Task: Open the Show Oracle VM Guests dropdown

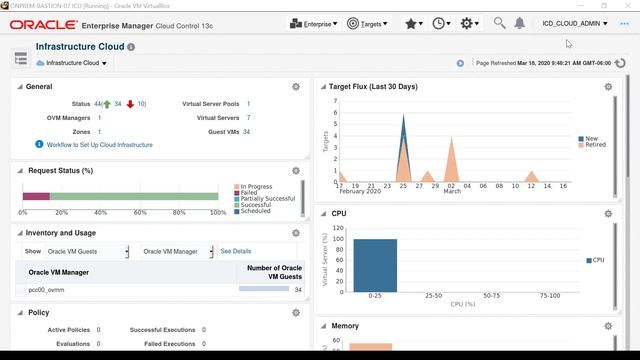Action: tap(88, 251)
